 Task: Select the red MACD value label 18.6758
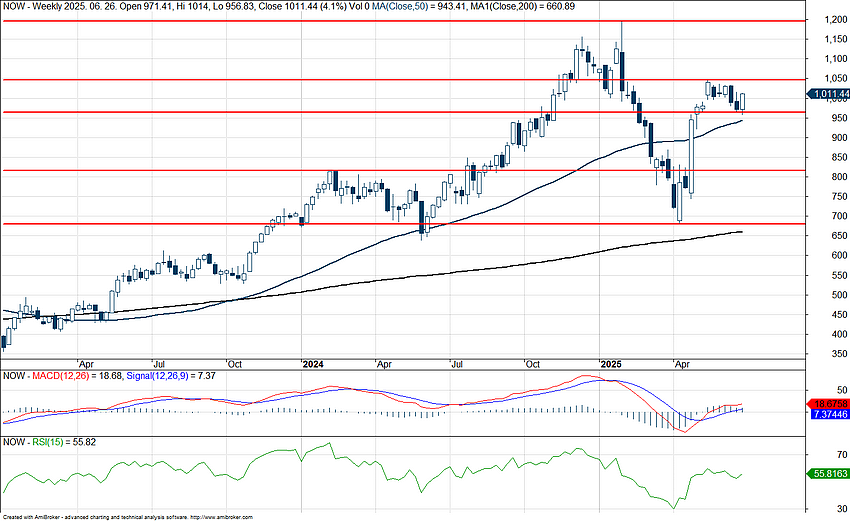click(x=828, y=404)
